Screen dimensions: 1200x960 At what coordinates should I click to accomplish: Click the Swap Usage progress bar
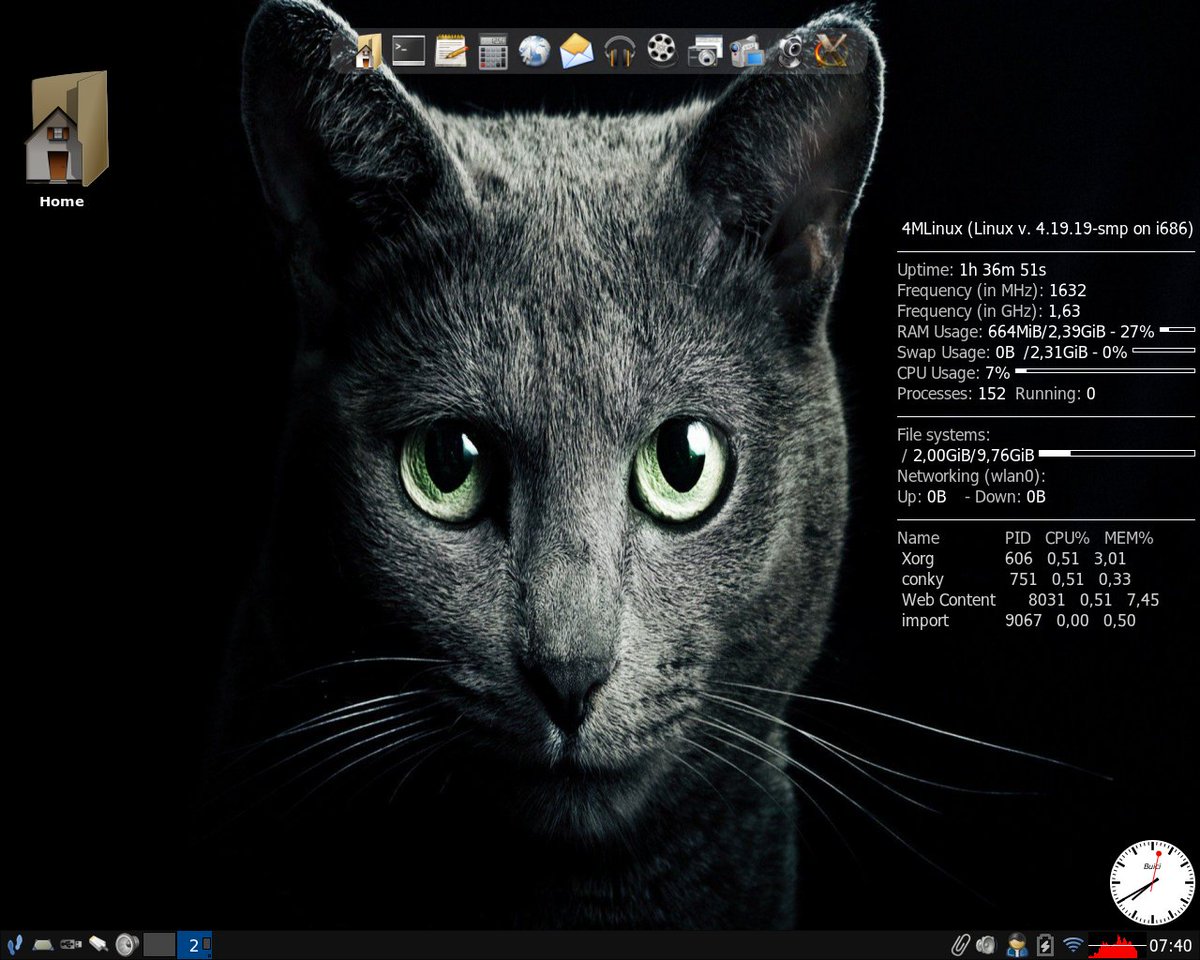coord(1163,350)
